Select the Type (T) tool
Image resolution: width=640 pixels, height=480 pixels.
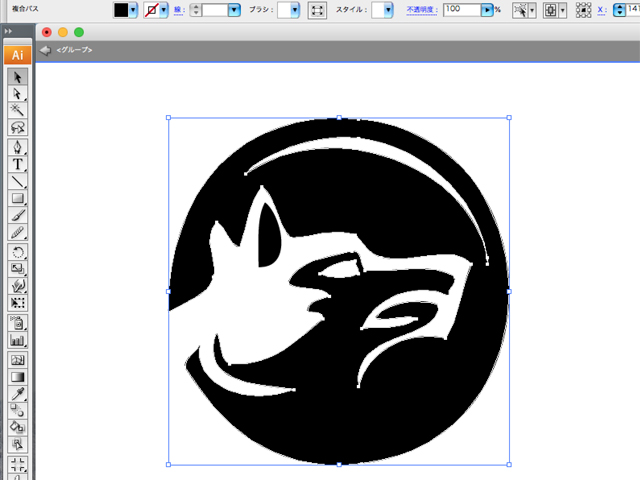(x=17, y=164)
